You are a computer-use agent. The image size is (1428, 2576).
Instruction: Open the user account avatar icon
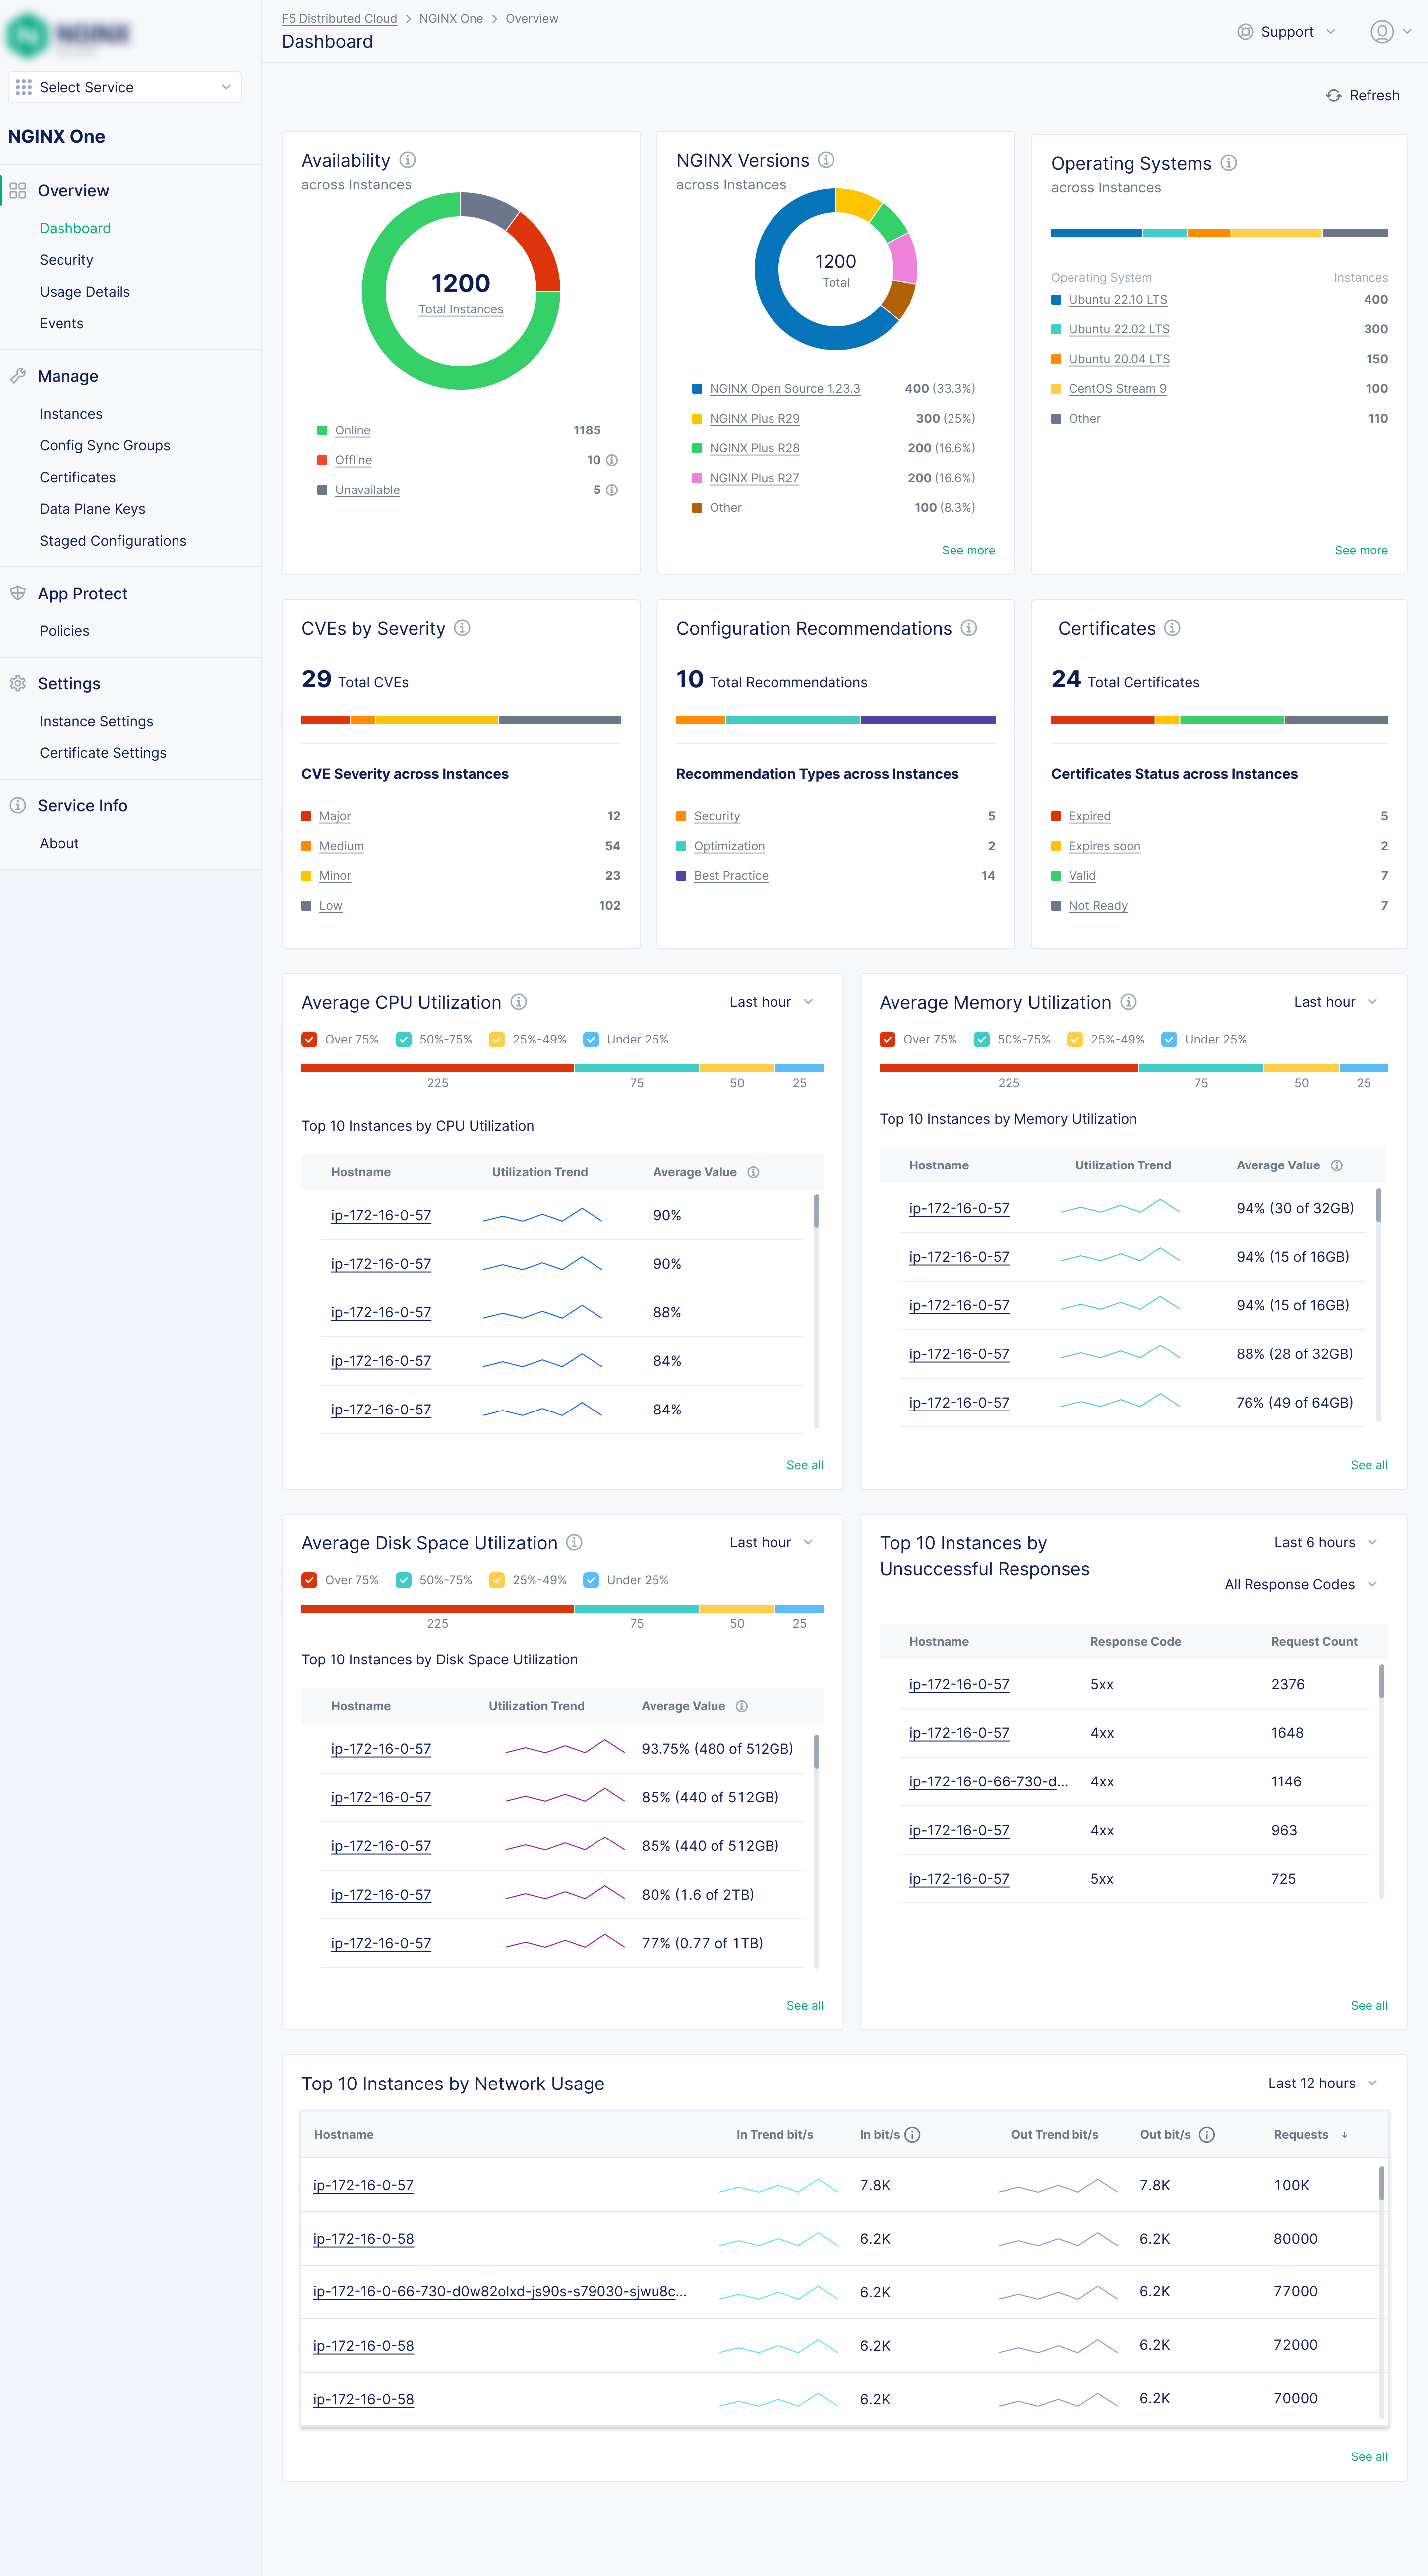[x=1381, y=32]
